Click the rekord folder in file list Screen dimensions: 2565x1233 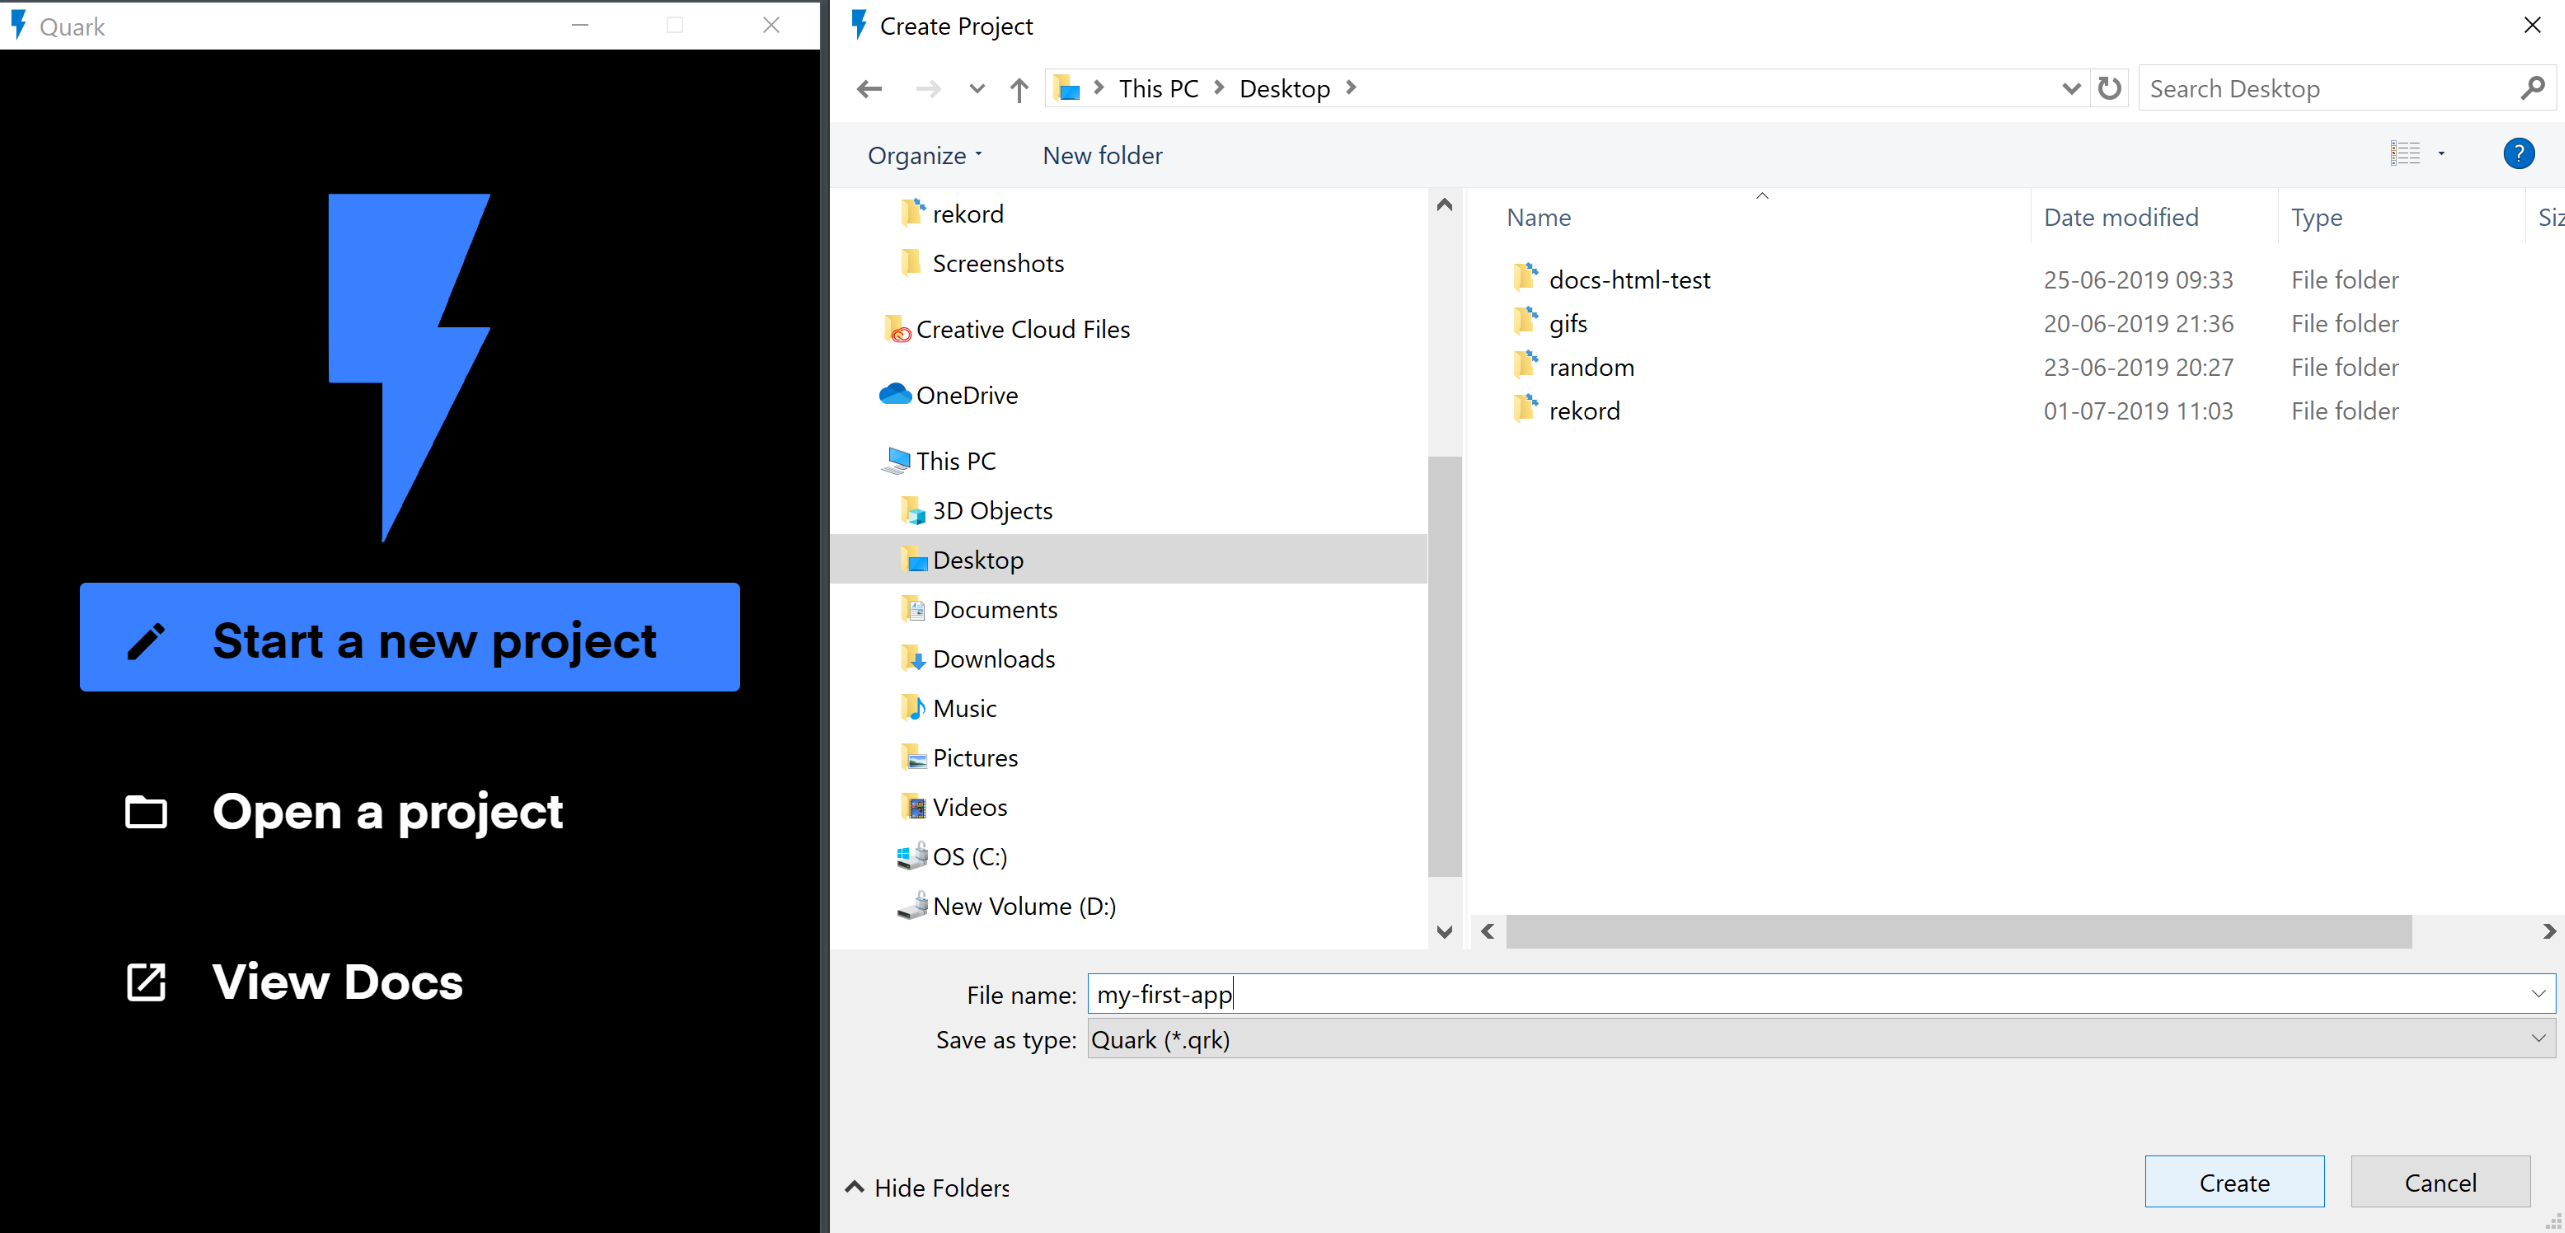1582,409
